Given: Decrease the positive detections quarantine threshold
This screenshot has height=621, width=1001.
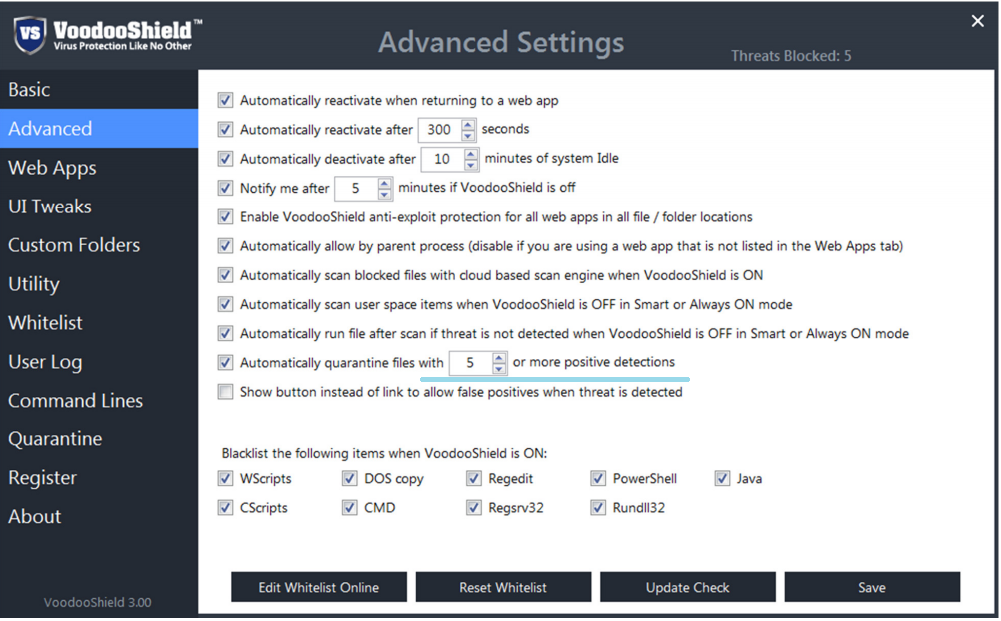Looking at the screenshot, I should (499, 369).
